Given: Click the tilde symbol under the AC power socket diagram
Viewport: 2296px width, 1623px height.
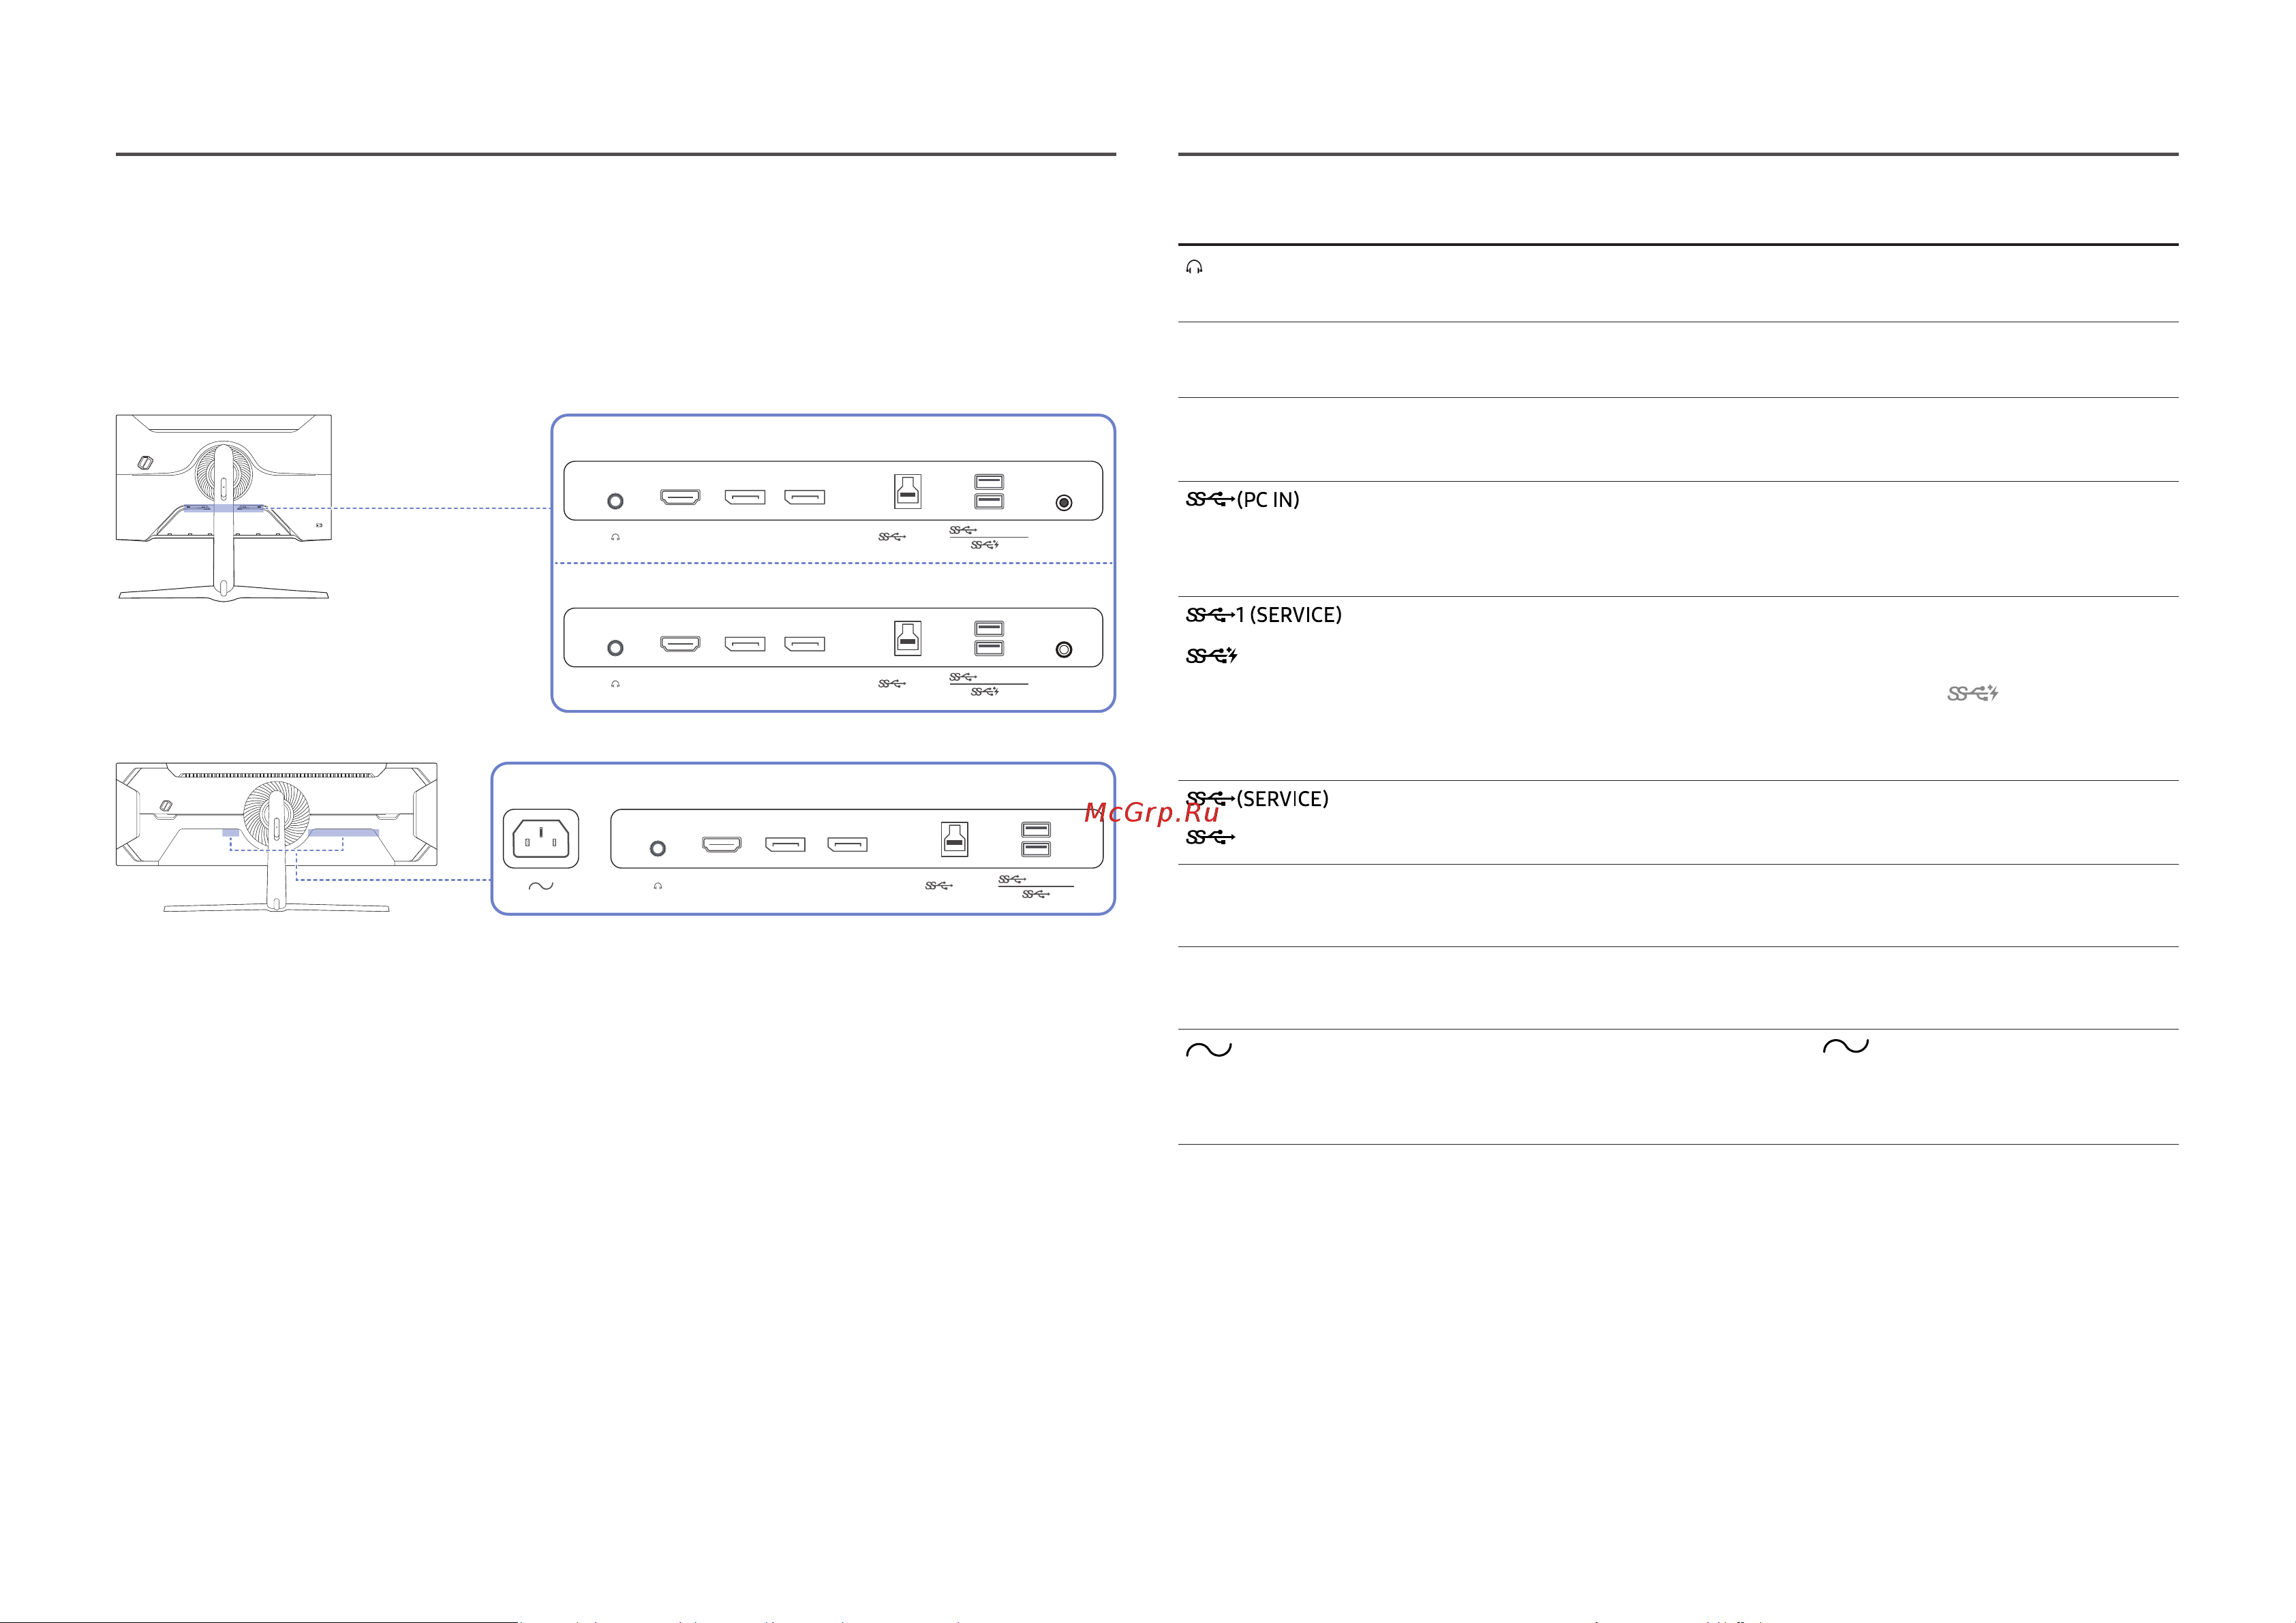Looking at the screenshot, I should (x=541, y=886).
